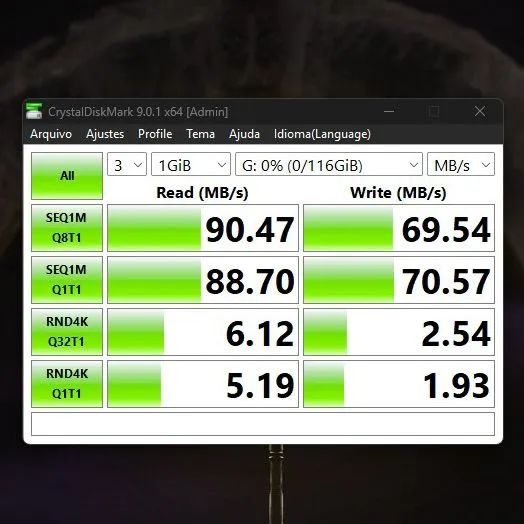Screen dimensions: 524x524
Task: Open the drive selector G: 0% (0/116GiB)
Action: coord(329,164)
